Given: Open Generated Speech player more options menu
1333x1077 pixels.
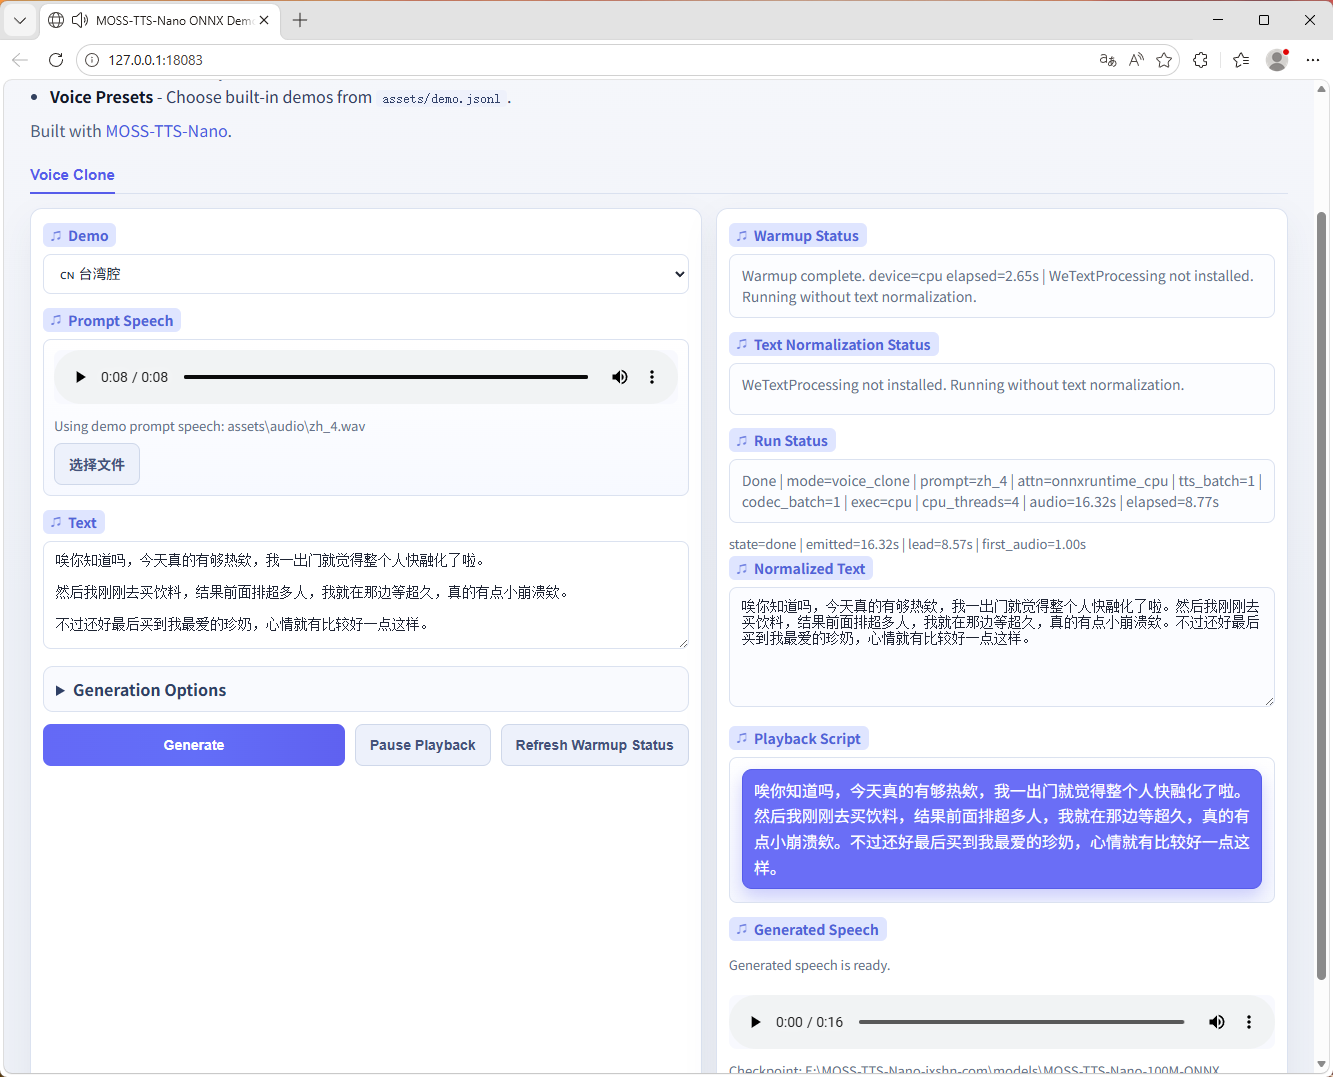Looking at the screenshot, I should point(1248,1022).
